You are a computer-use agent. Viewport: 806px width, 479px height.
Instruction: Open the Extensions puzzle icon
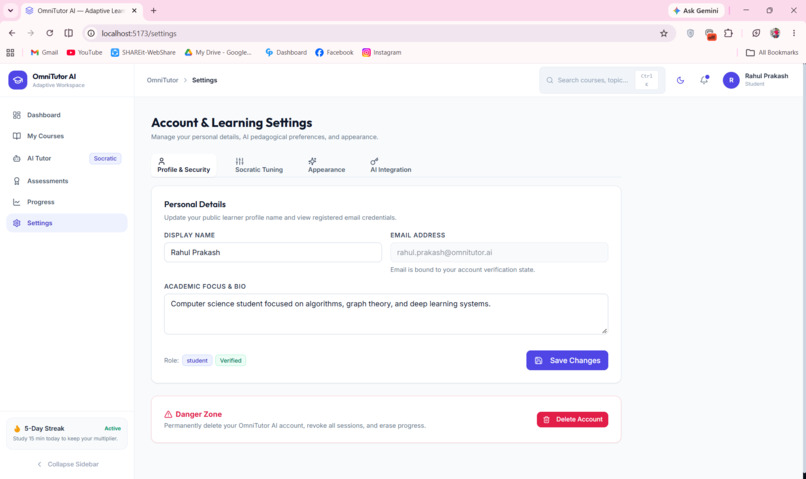tap(728, 33)
